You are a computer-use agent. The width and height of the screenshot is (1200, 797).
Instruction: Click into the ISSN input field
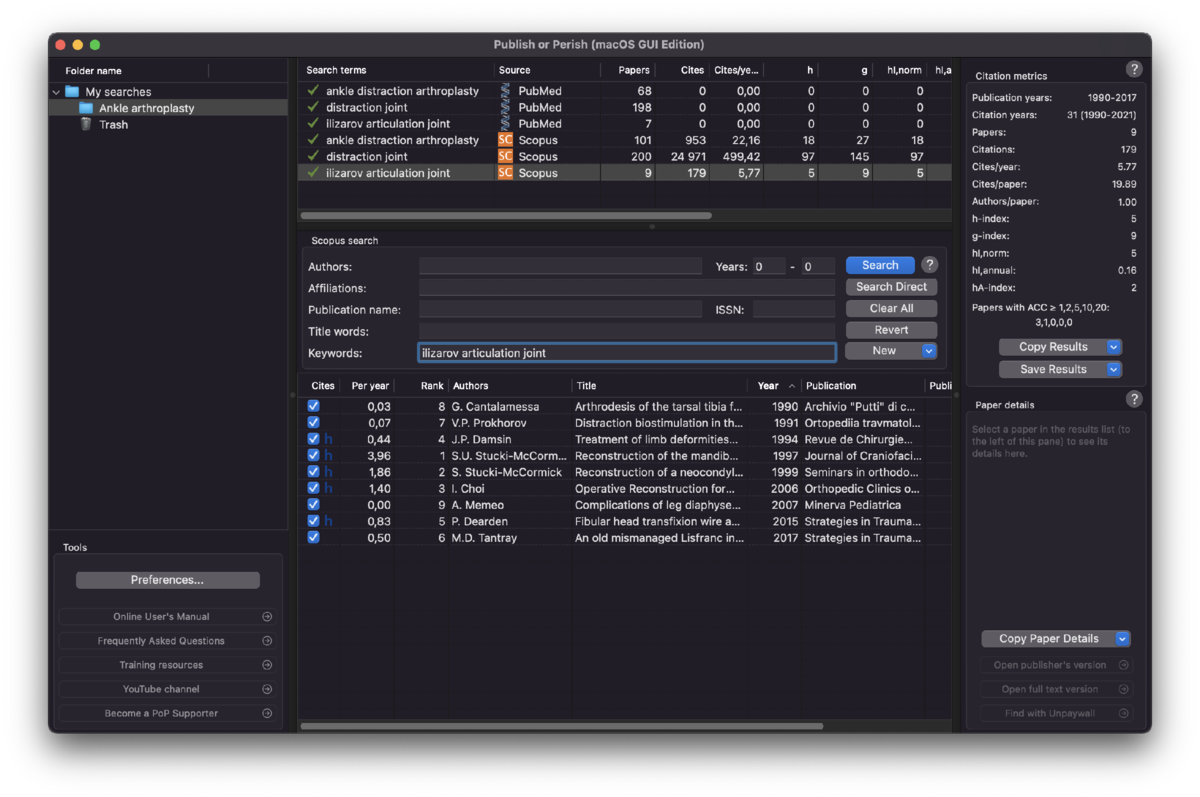point(794,310)
